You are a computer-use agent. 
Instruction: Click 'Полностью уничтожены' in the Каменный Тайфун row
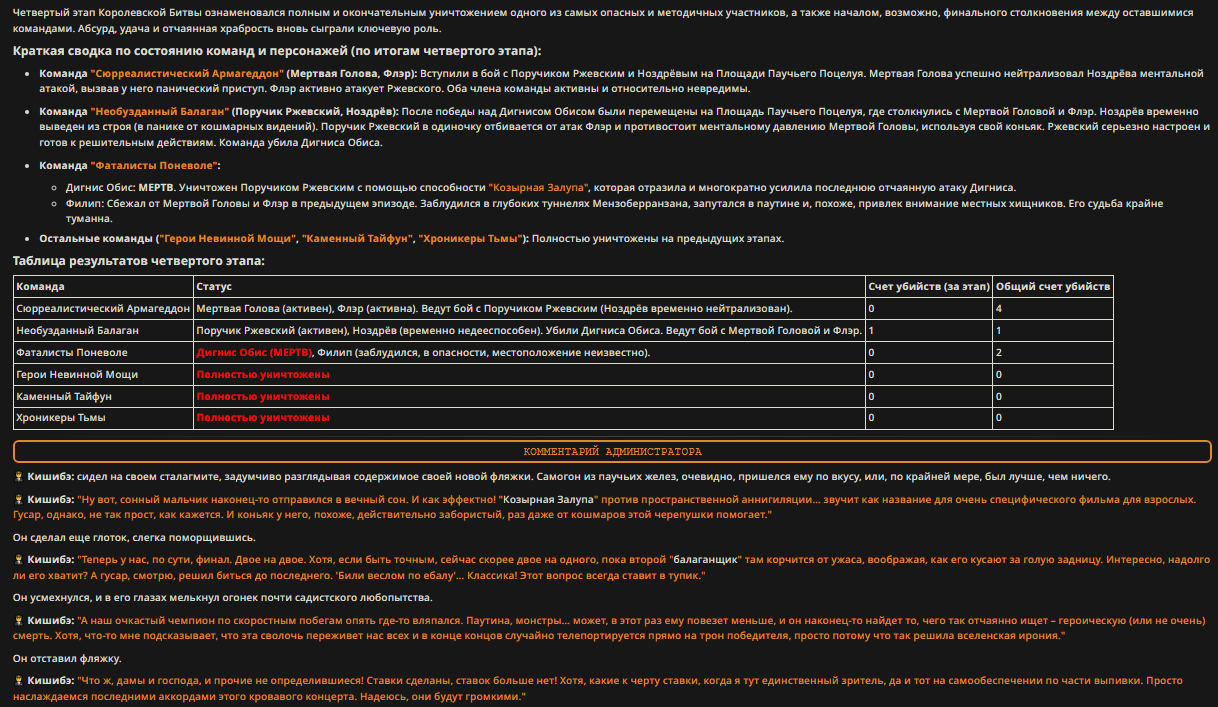(263, 396)
